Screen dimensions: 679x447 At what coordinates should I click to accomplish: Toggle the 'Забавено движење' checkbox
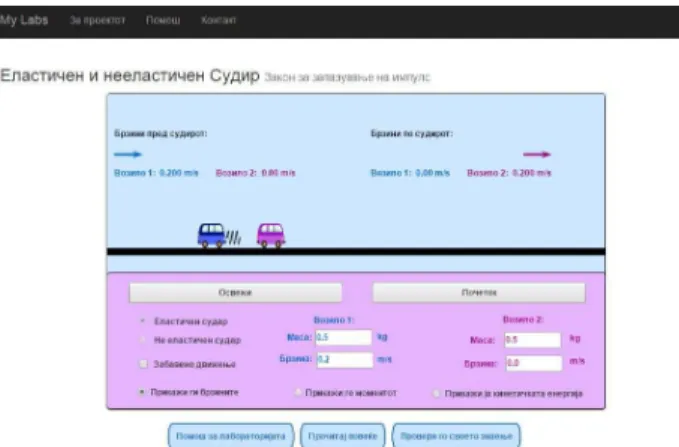tap(143, 364)
